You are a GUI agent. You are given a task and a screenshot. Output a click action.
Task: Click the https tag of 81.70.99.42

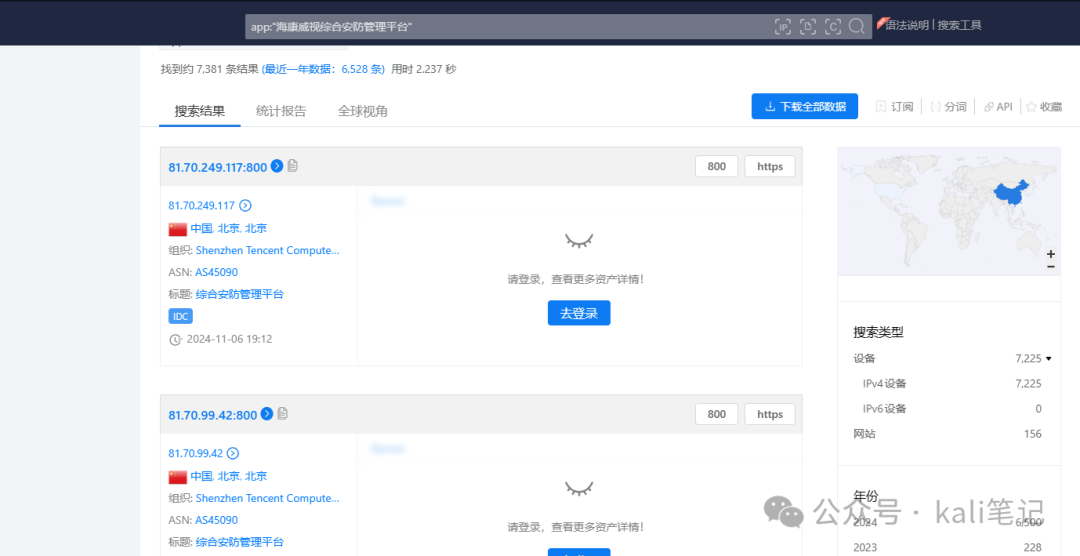click(x=770, y=414)
